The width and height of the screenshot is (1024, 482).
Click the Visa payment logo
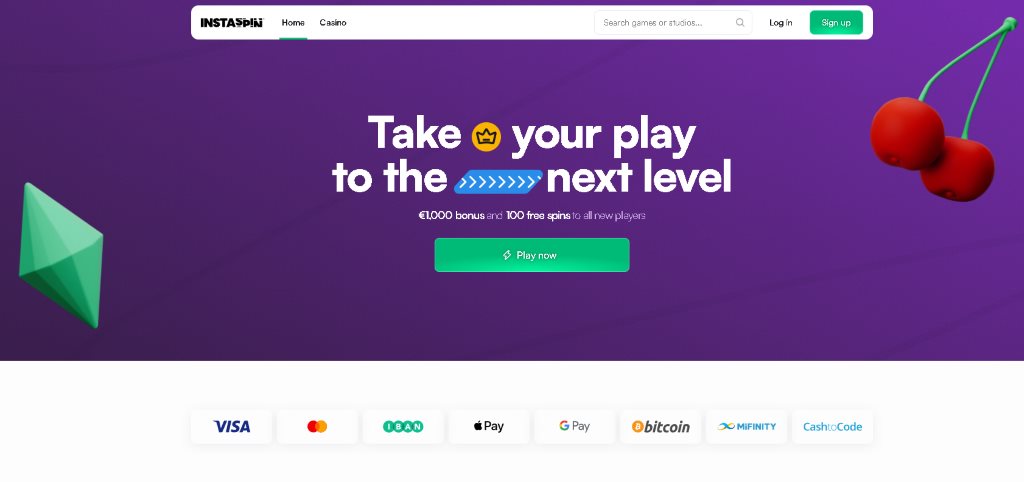(x=231, y=426)
